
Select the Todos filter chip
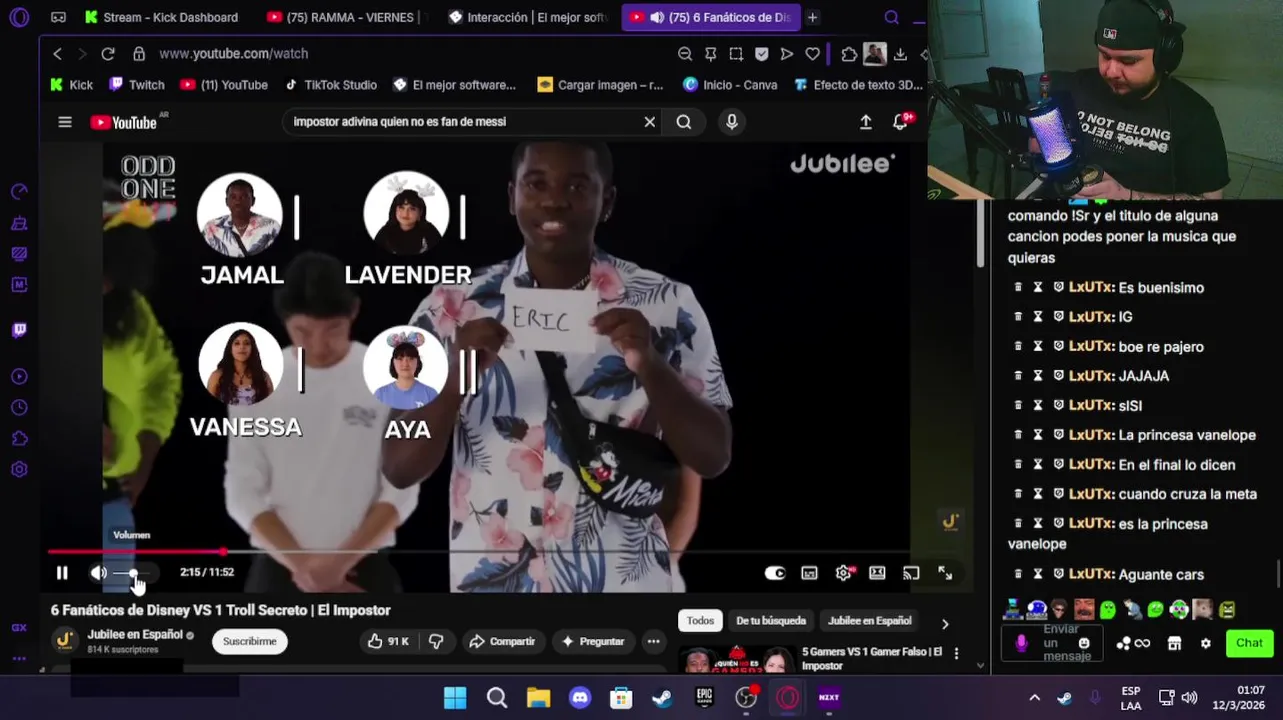pyautogui.click(x=700, y=621)
